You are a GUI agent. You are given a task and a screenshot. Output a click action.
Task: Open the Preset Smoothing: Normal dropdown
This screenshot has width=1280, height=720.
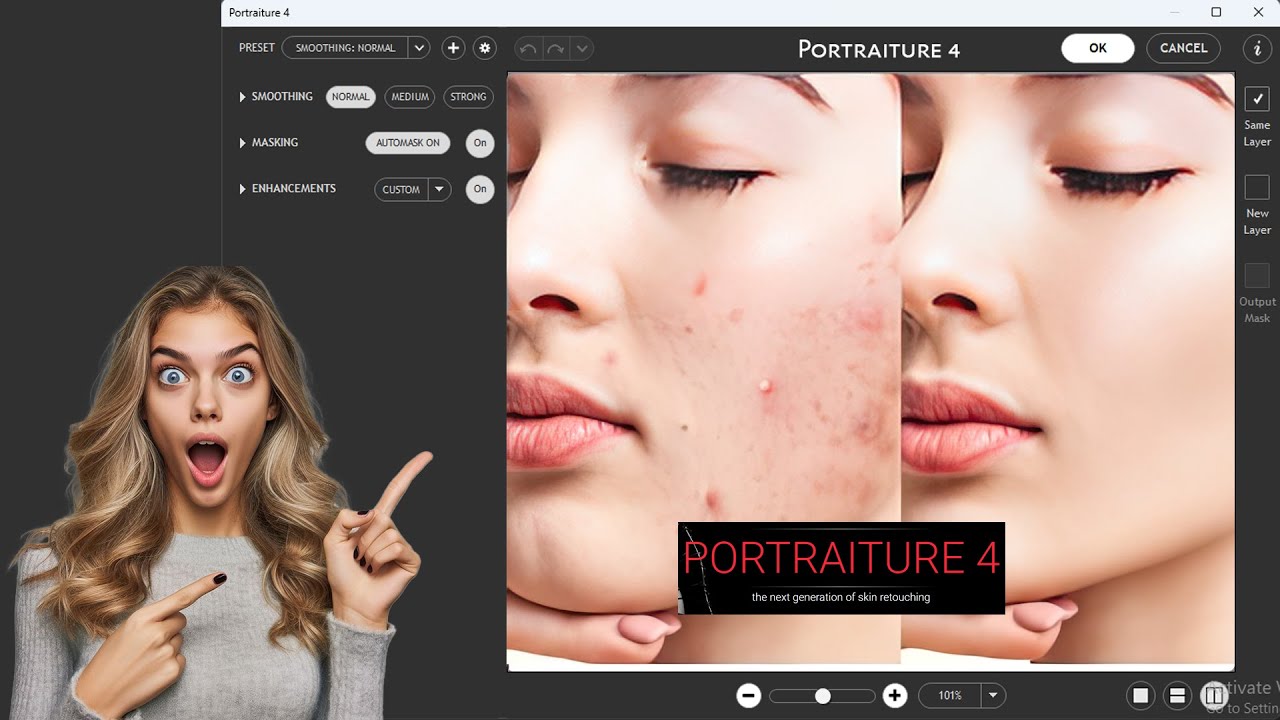pos(419,48)
